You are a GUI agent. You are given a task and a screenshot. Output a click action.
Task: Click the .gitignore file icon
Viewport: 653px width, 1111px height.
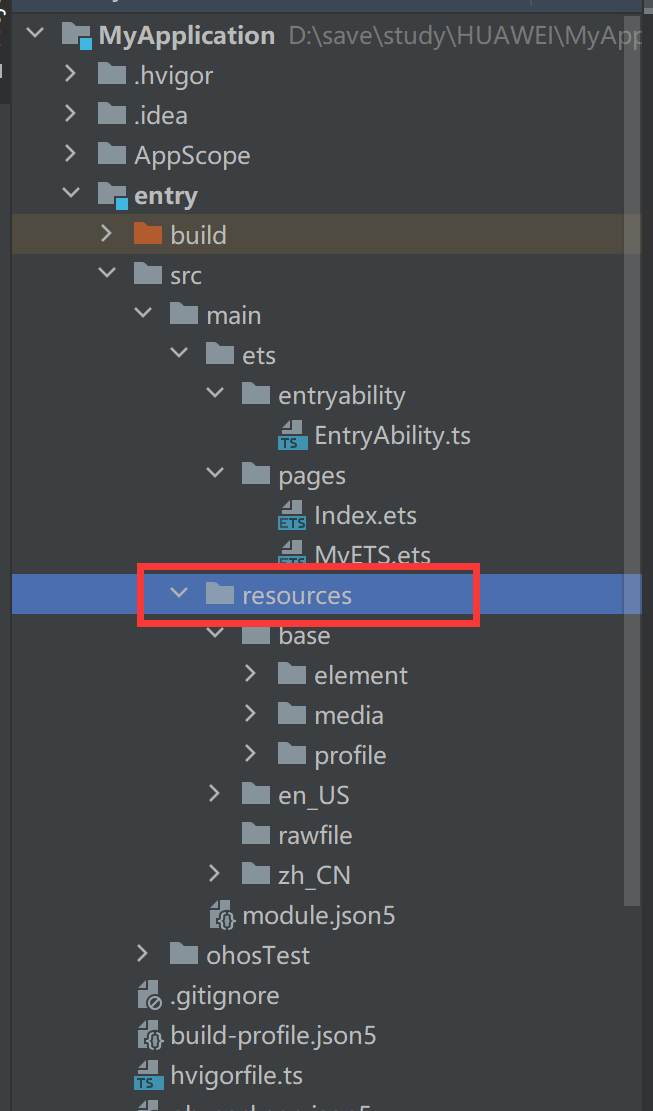click(150, 996)
